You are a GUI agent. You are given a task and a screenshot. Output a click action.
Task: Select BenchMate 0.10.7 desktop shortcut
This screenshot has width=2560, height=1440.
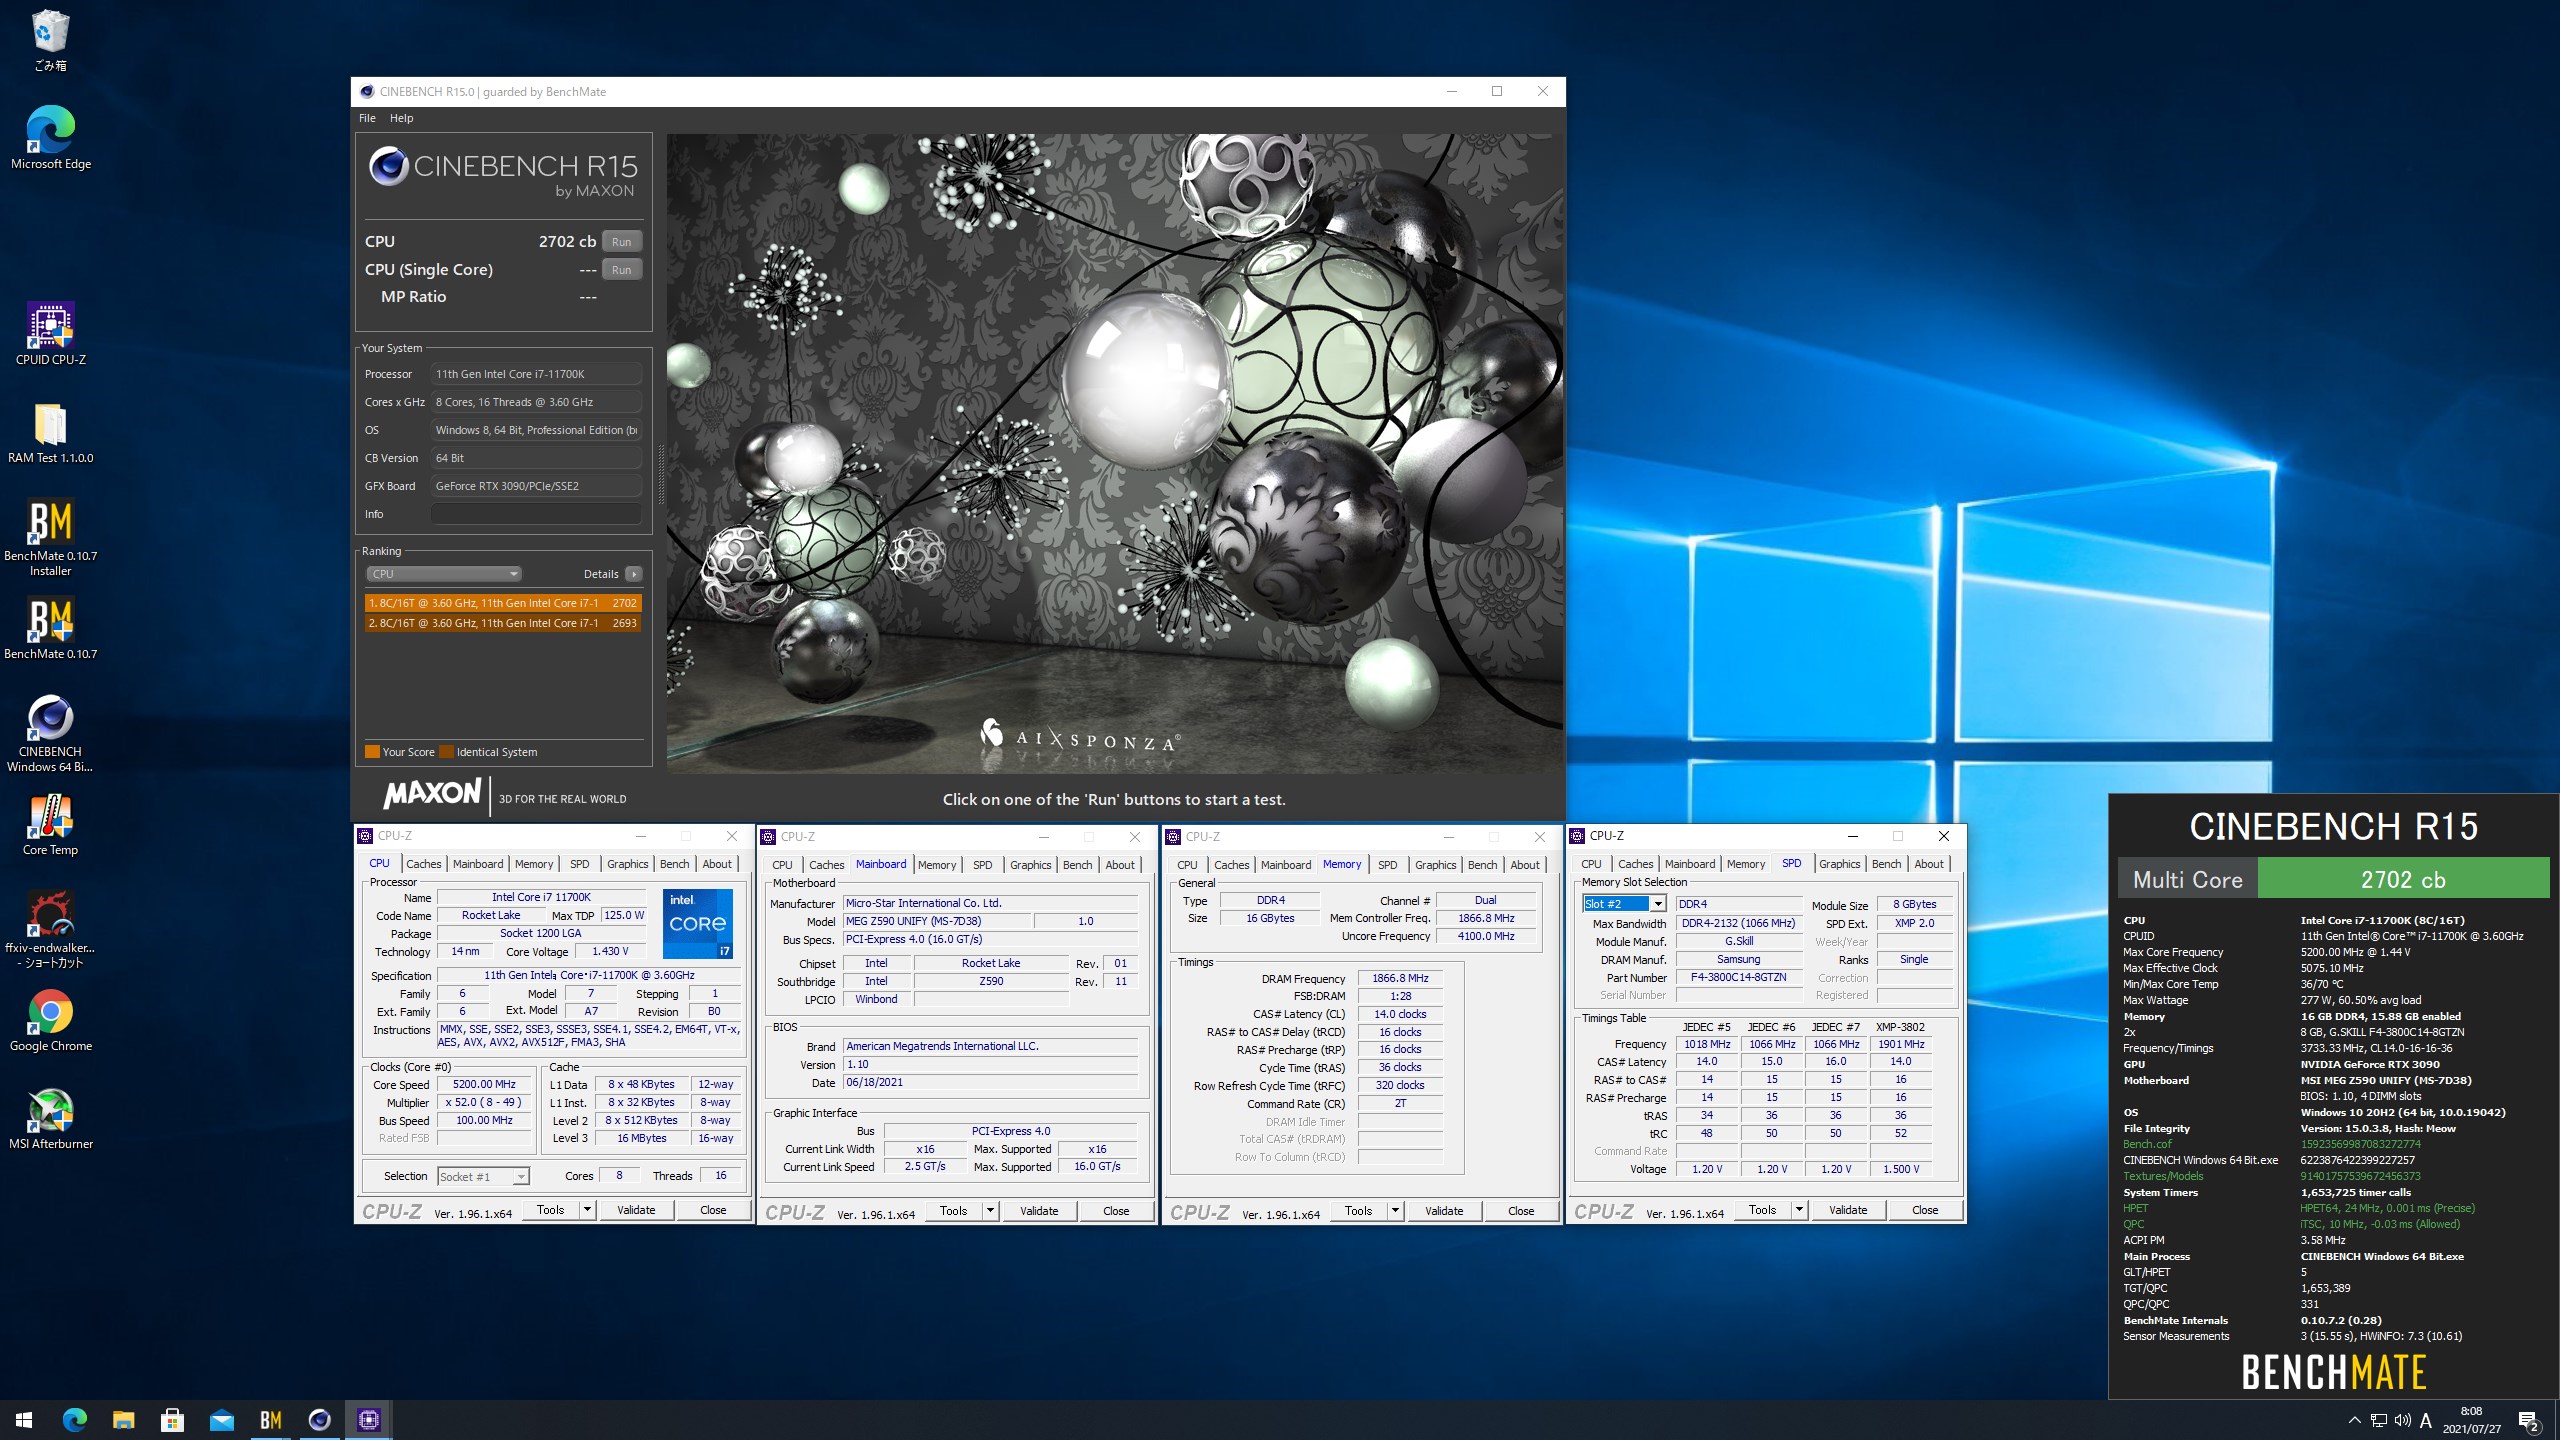pos(50,628)
